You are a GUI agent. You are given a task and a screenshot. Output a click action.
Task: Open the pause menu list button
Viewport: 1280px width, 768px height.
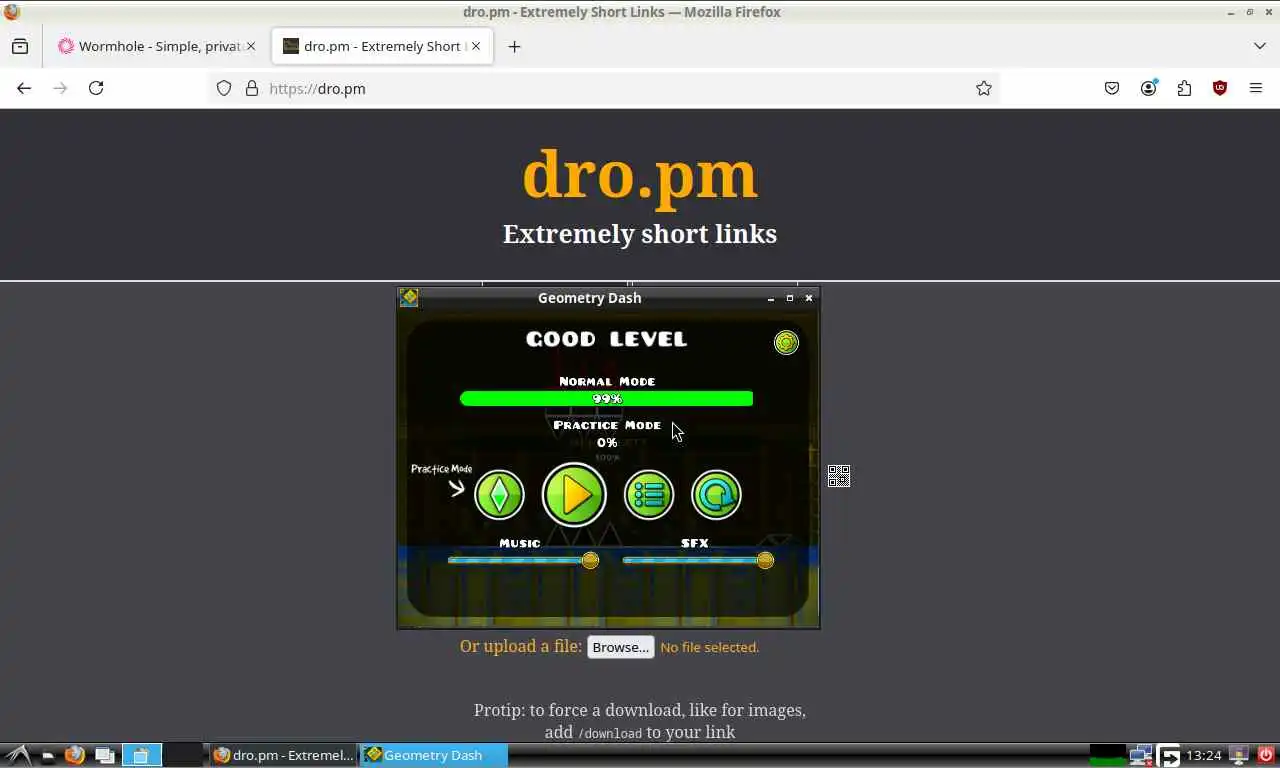[x=649, y=494]
